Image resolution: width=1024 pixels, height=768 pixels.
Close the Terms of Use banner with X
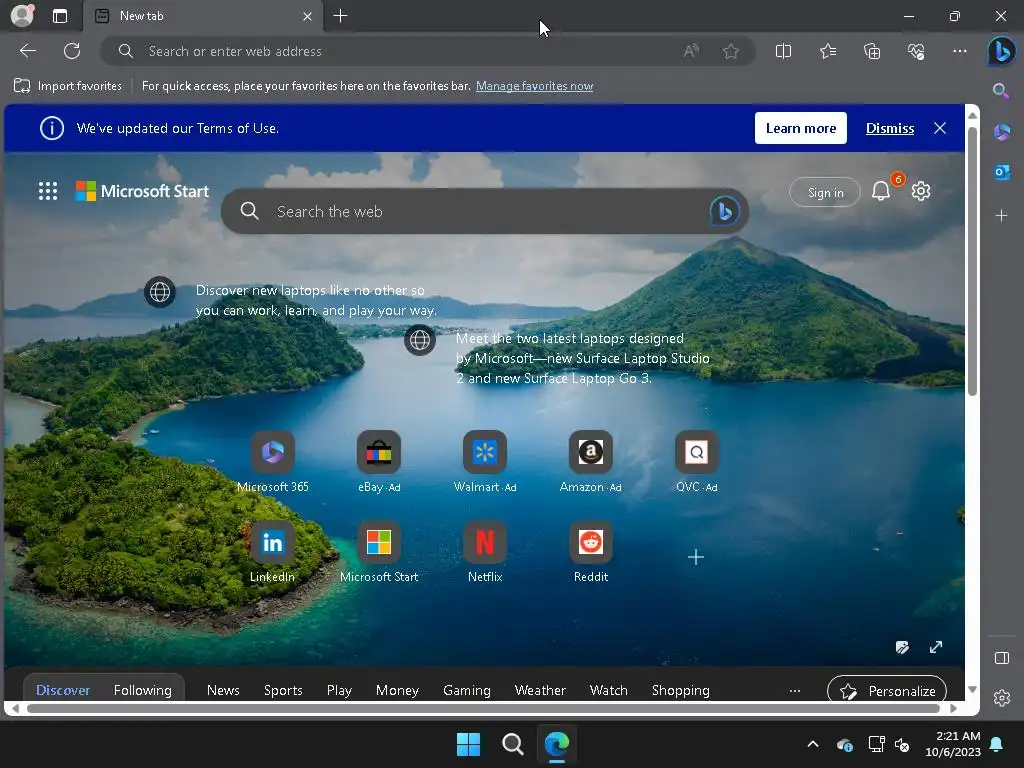pyautogui.click(x=940, y=128)
